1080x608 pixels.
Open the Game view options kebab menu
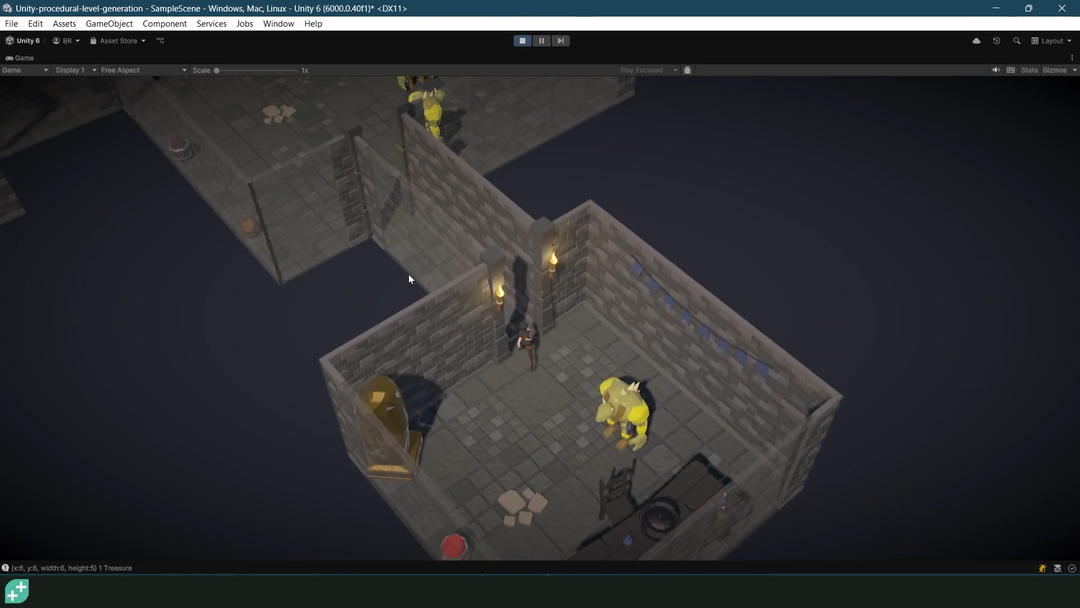[x=1071, y=57]
